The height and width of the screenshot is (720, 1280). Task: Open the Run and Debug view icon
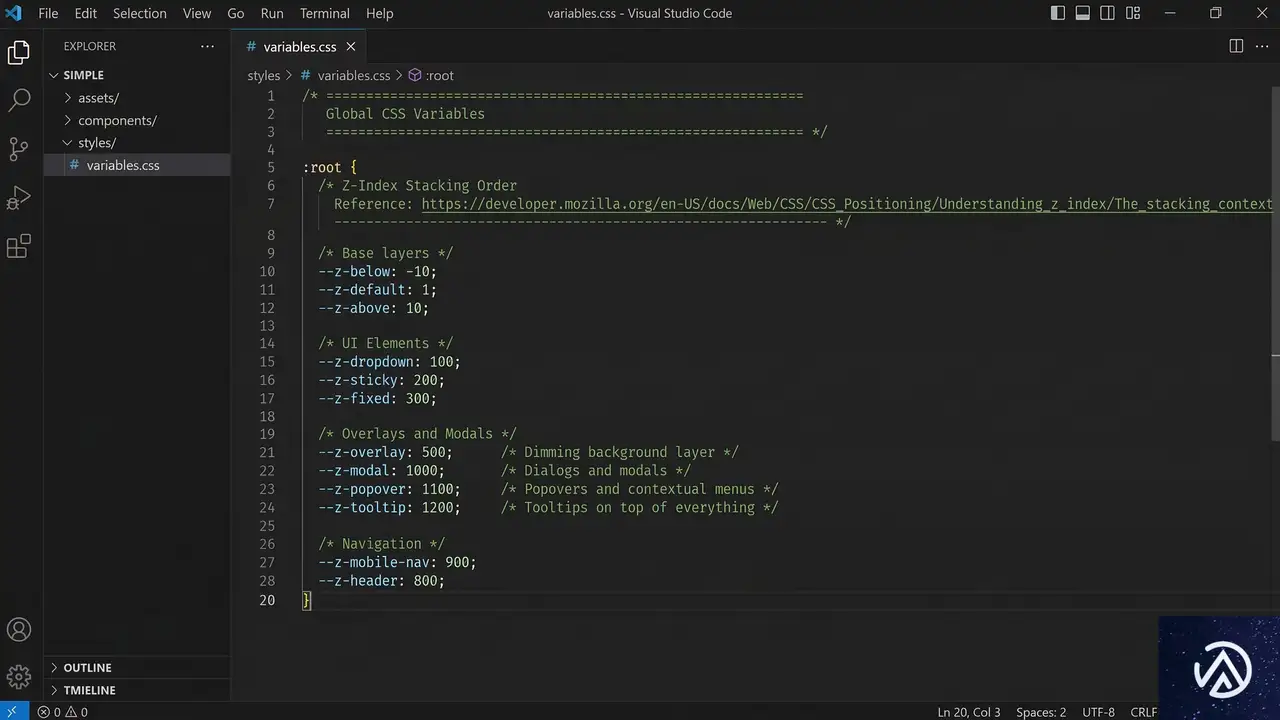coord(19,198)
